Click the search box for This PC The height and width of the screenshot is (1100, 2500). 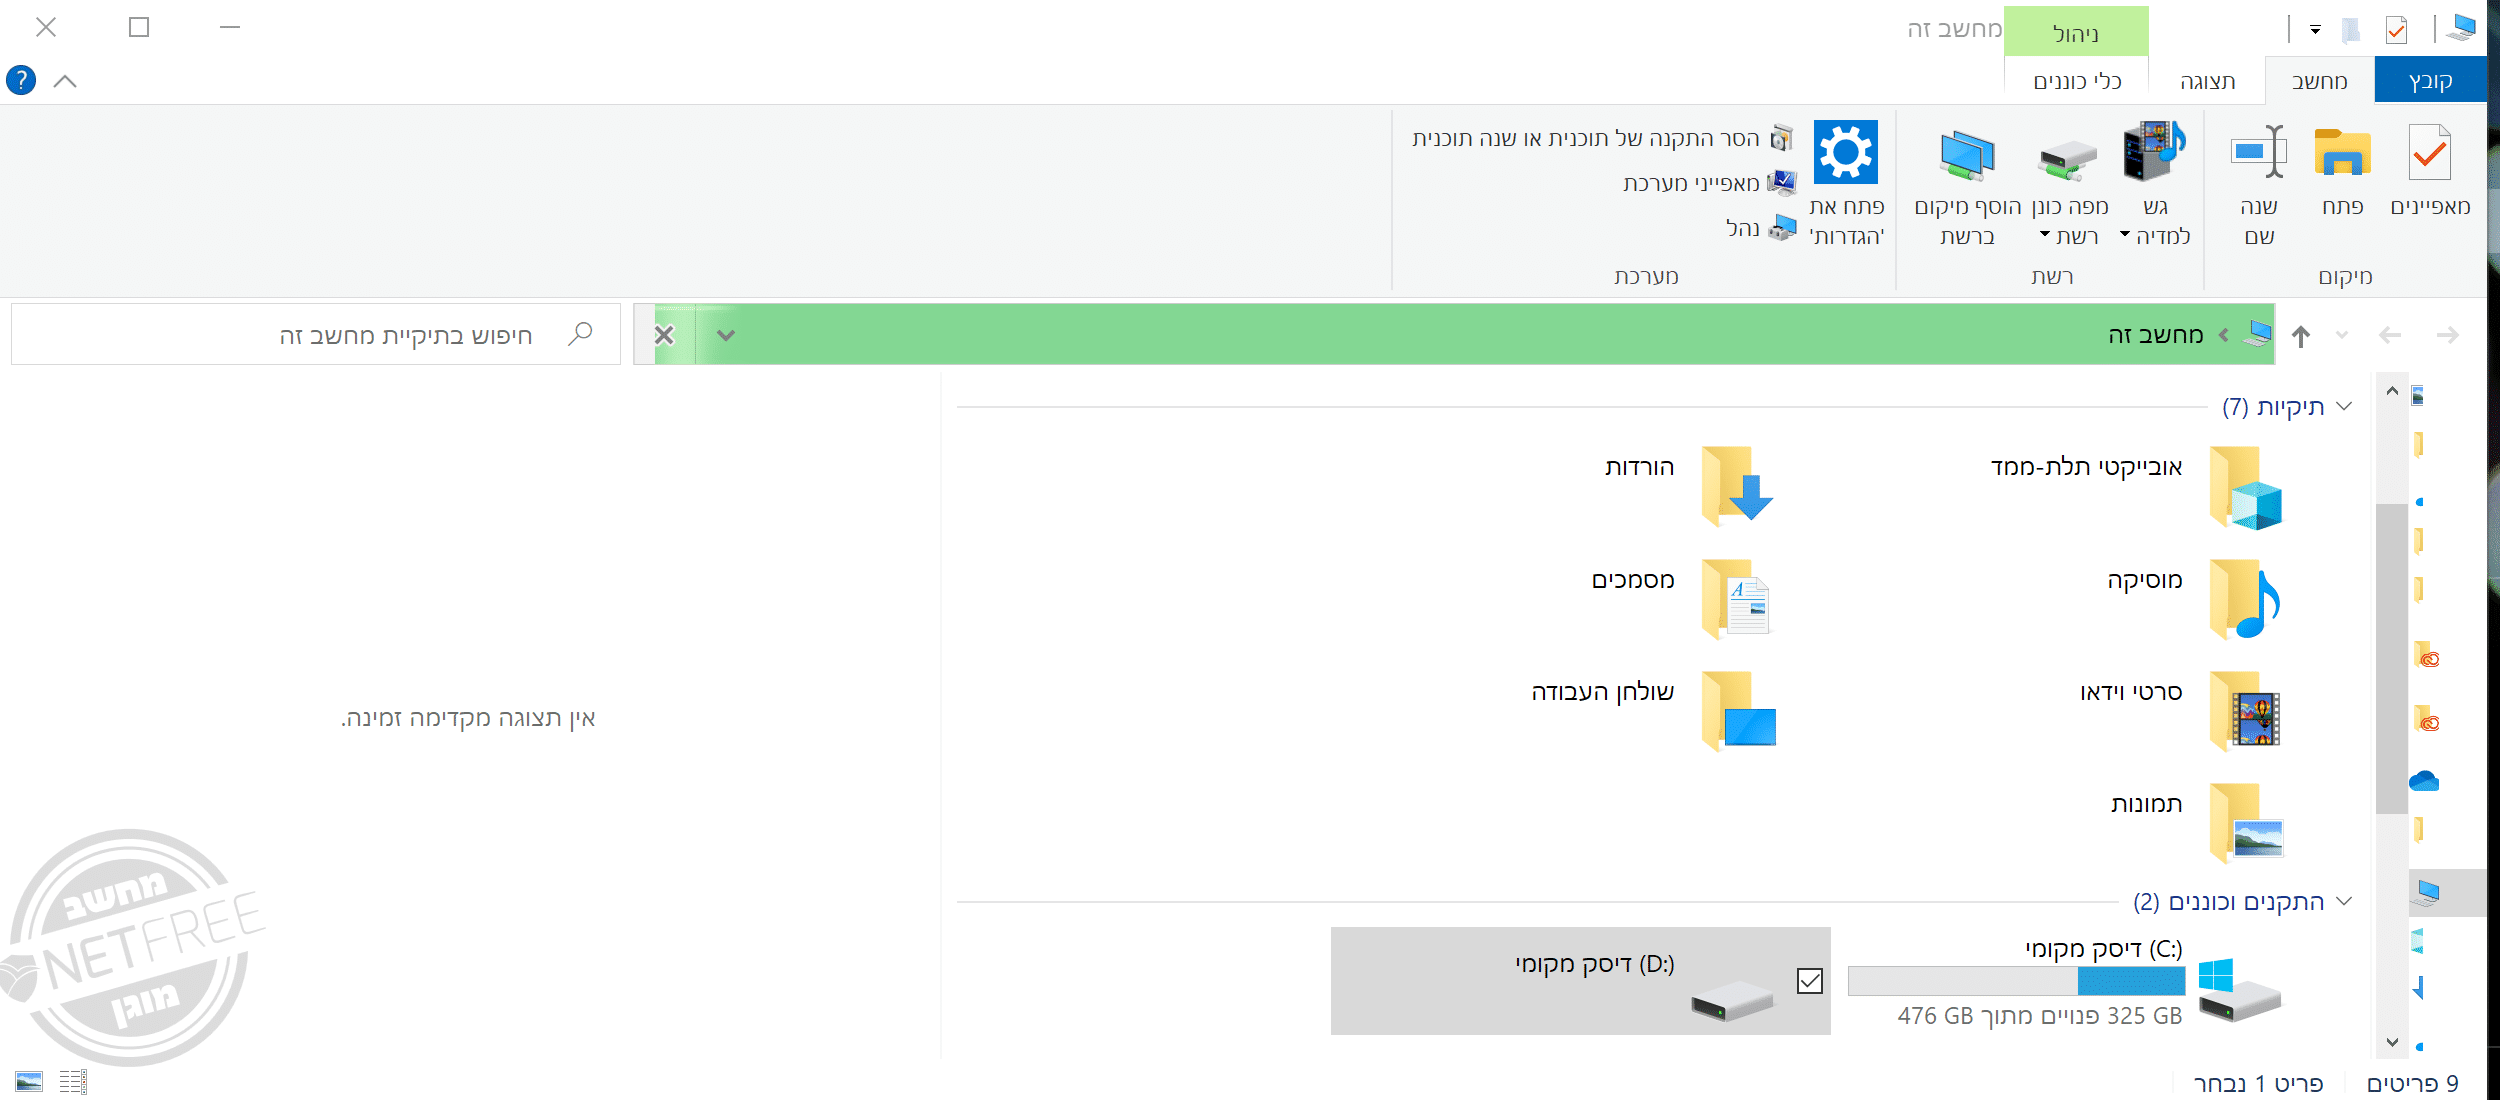tap(400, 335)
